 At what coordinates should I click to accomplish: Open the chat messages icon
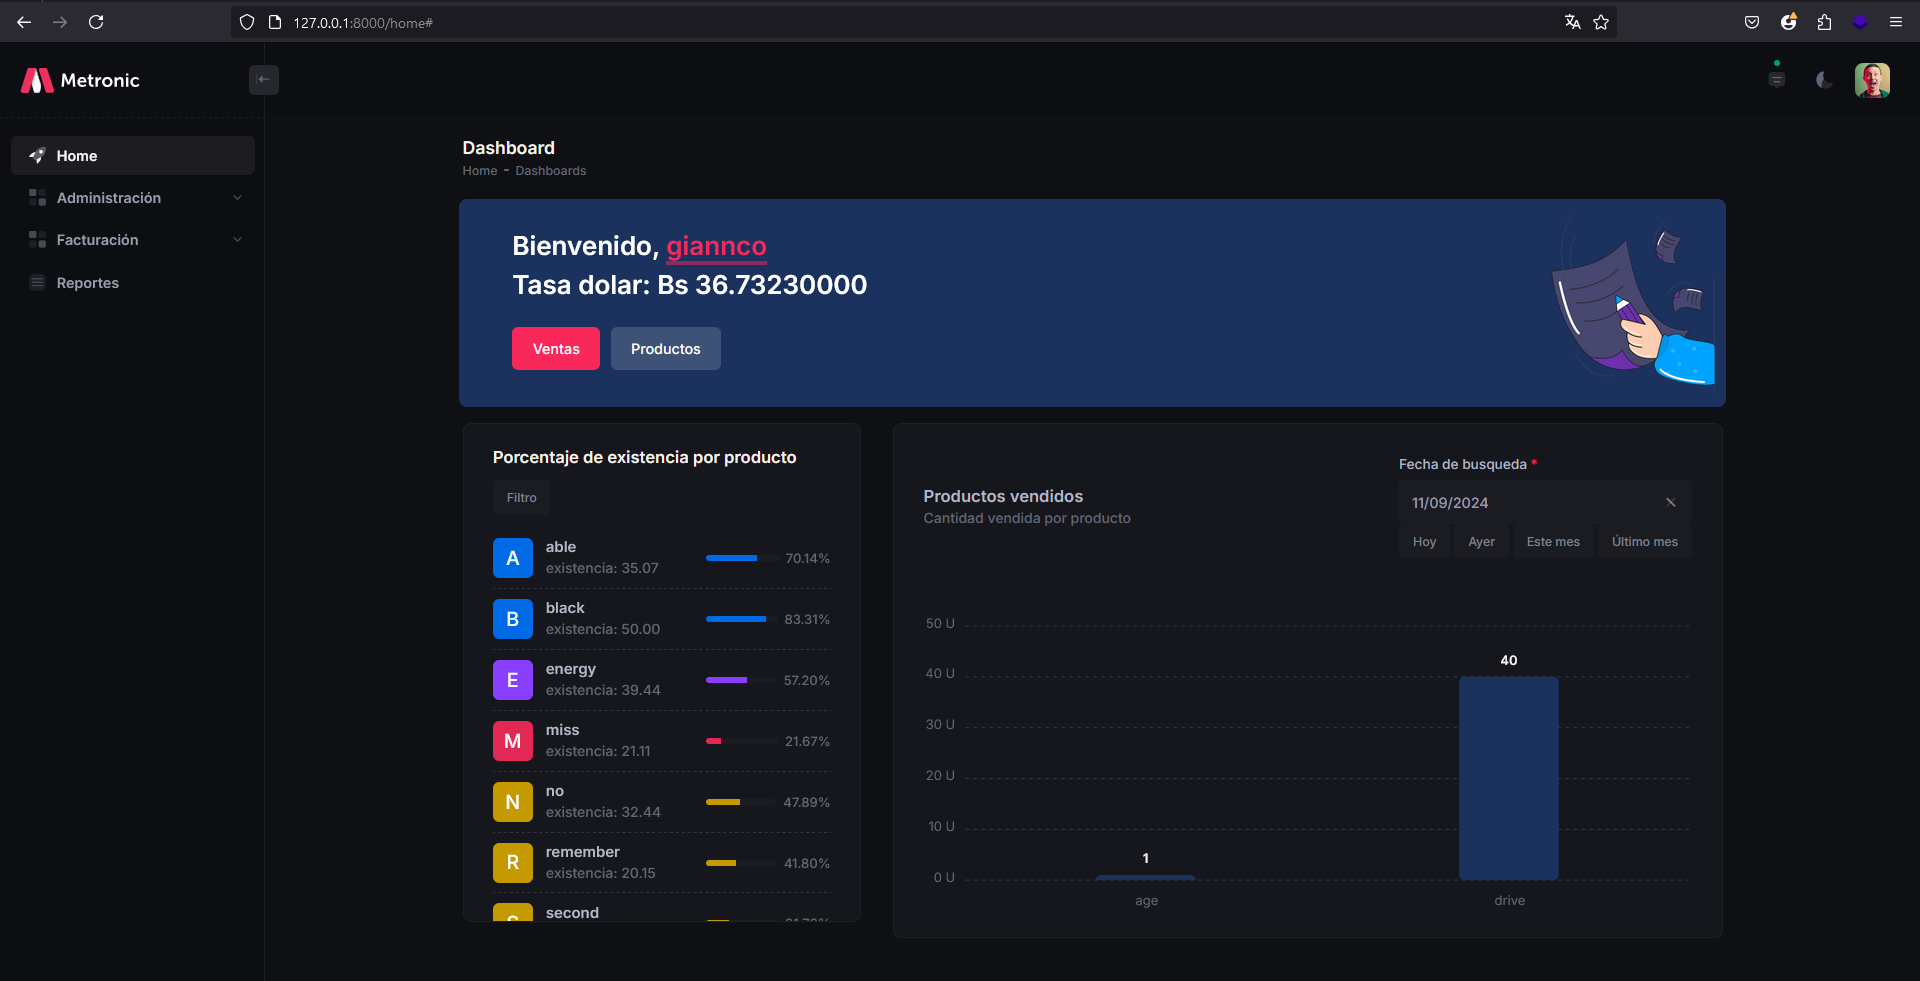click(x=1776, y=80)
